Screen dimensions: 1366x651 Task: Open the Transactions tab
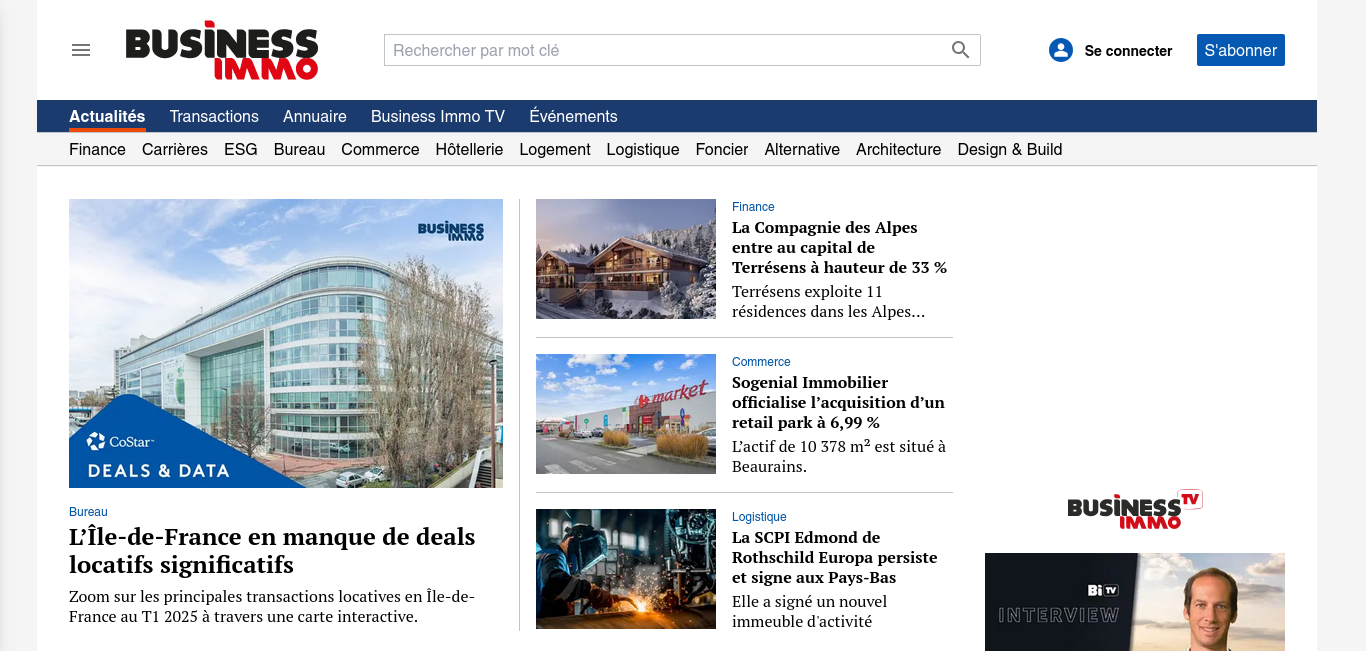tap(214, 116)
